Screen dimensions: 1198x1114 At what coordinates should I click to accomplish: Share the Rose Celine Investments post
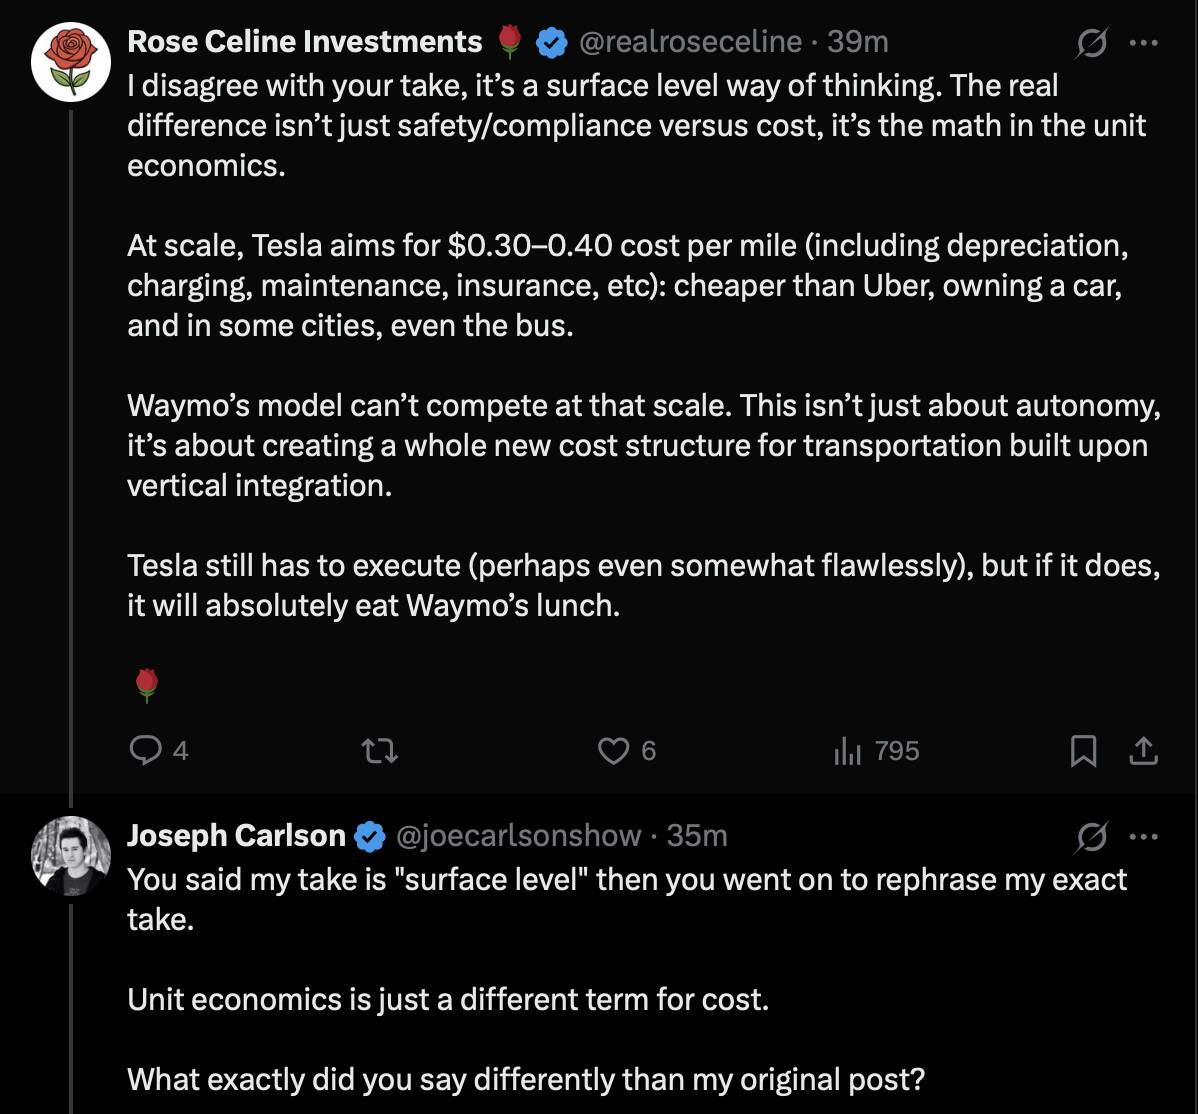pos(1144,751)
